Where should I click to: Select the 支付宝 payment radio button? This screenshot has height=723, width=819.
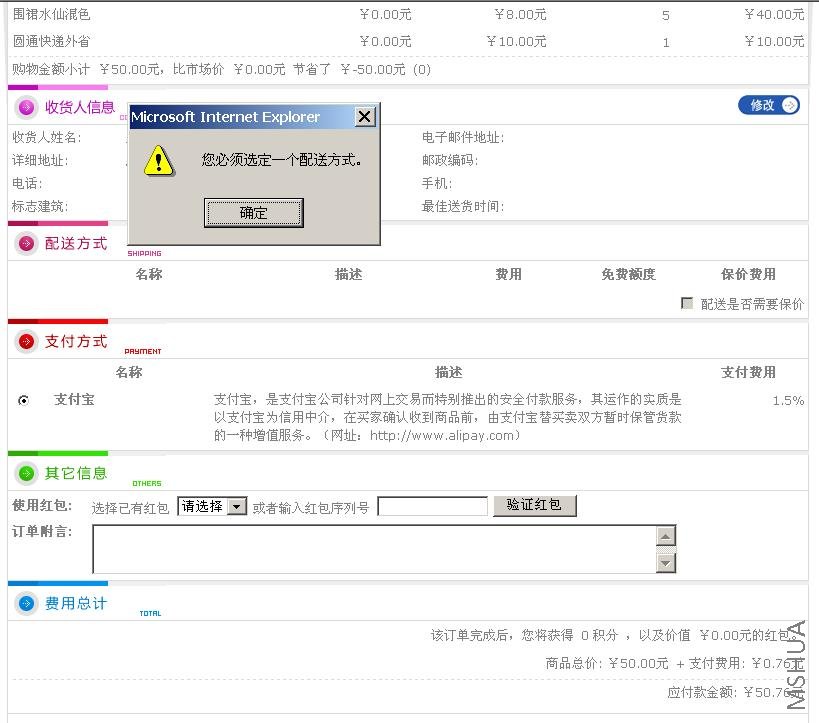(x=24, y=400)
